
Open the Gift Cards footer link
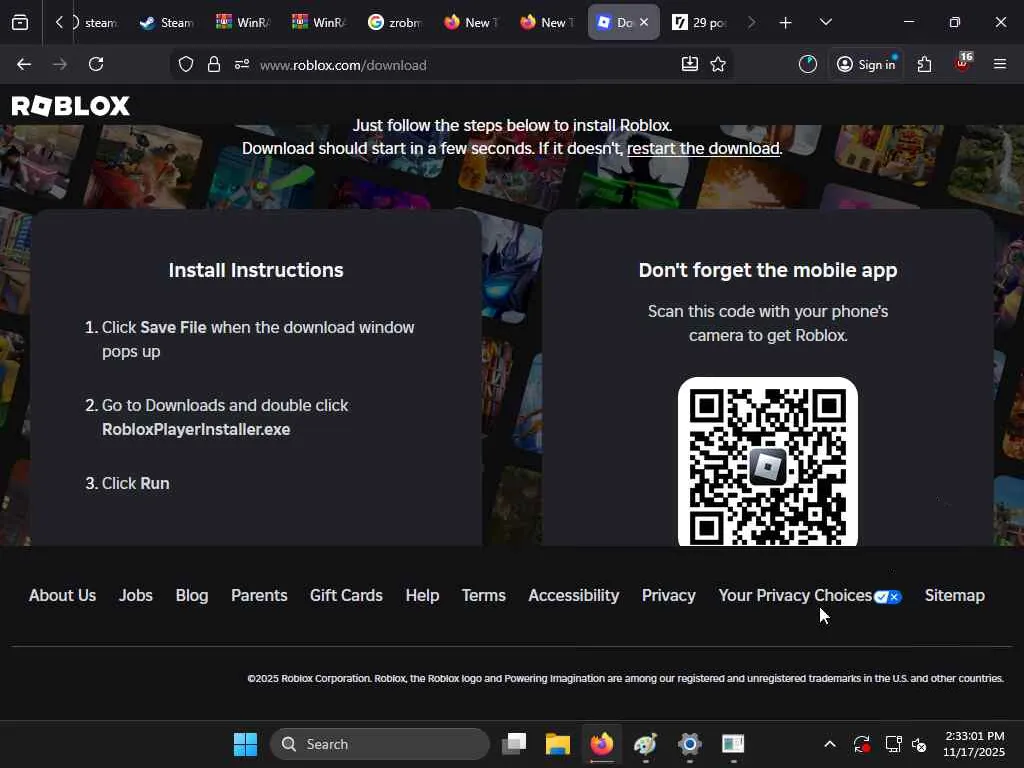346,596
